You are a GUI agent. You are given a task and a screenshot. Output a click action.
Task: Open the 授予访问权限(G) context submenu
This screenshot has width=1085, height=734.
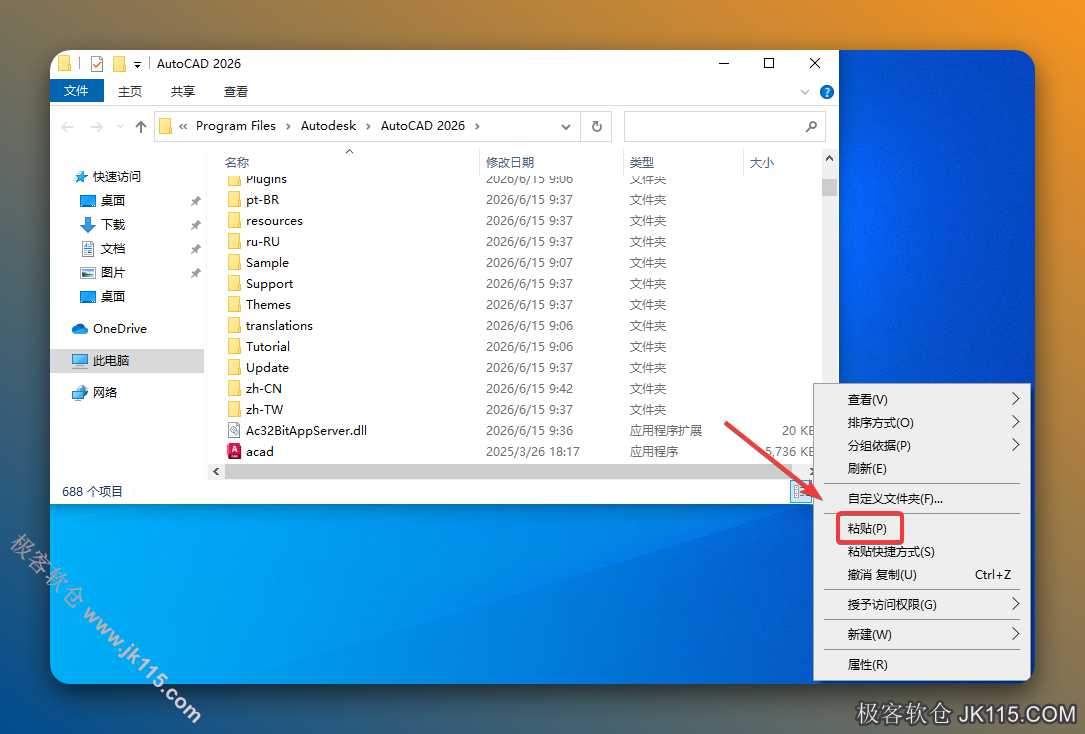[922, 605]
